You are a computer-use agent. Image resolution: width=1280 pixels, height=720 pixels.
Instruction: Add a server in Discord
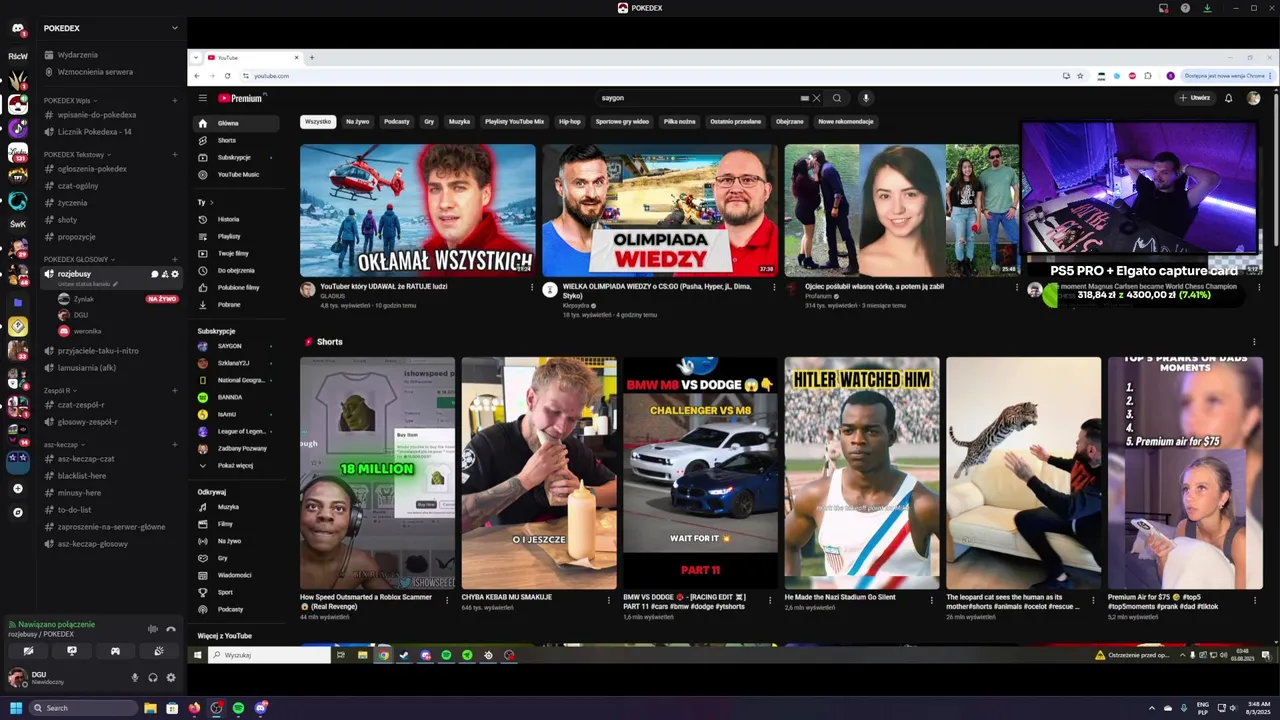click(x=17, y=489)
